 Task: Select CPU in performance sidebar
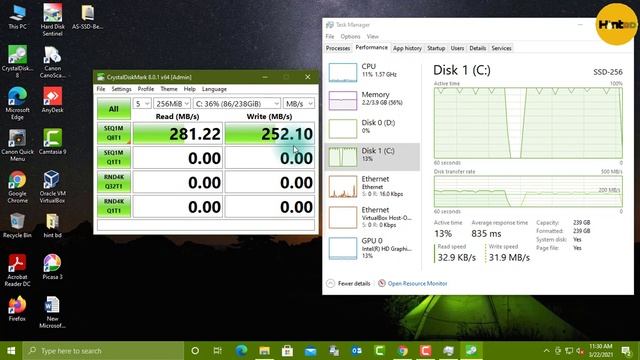[x=372, y=72]
